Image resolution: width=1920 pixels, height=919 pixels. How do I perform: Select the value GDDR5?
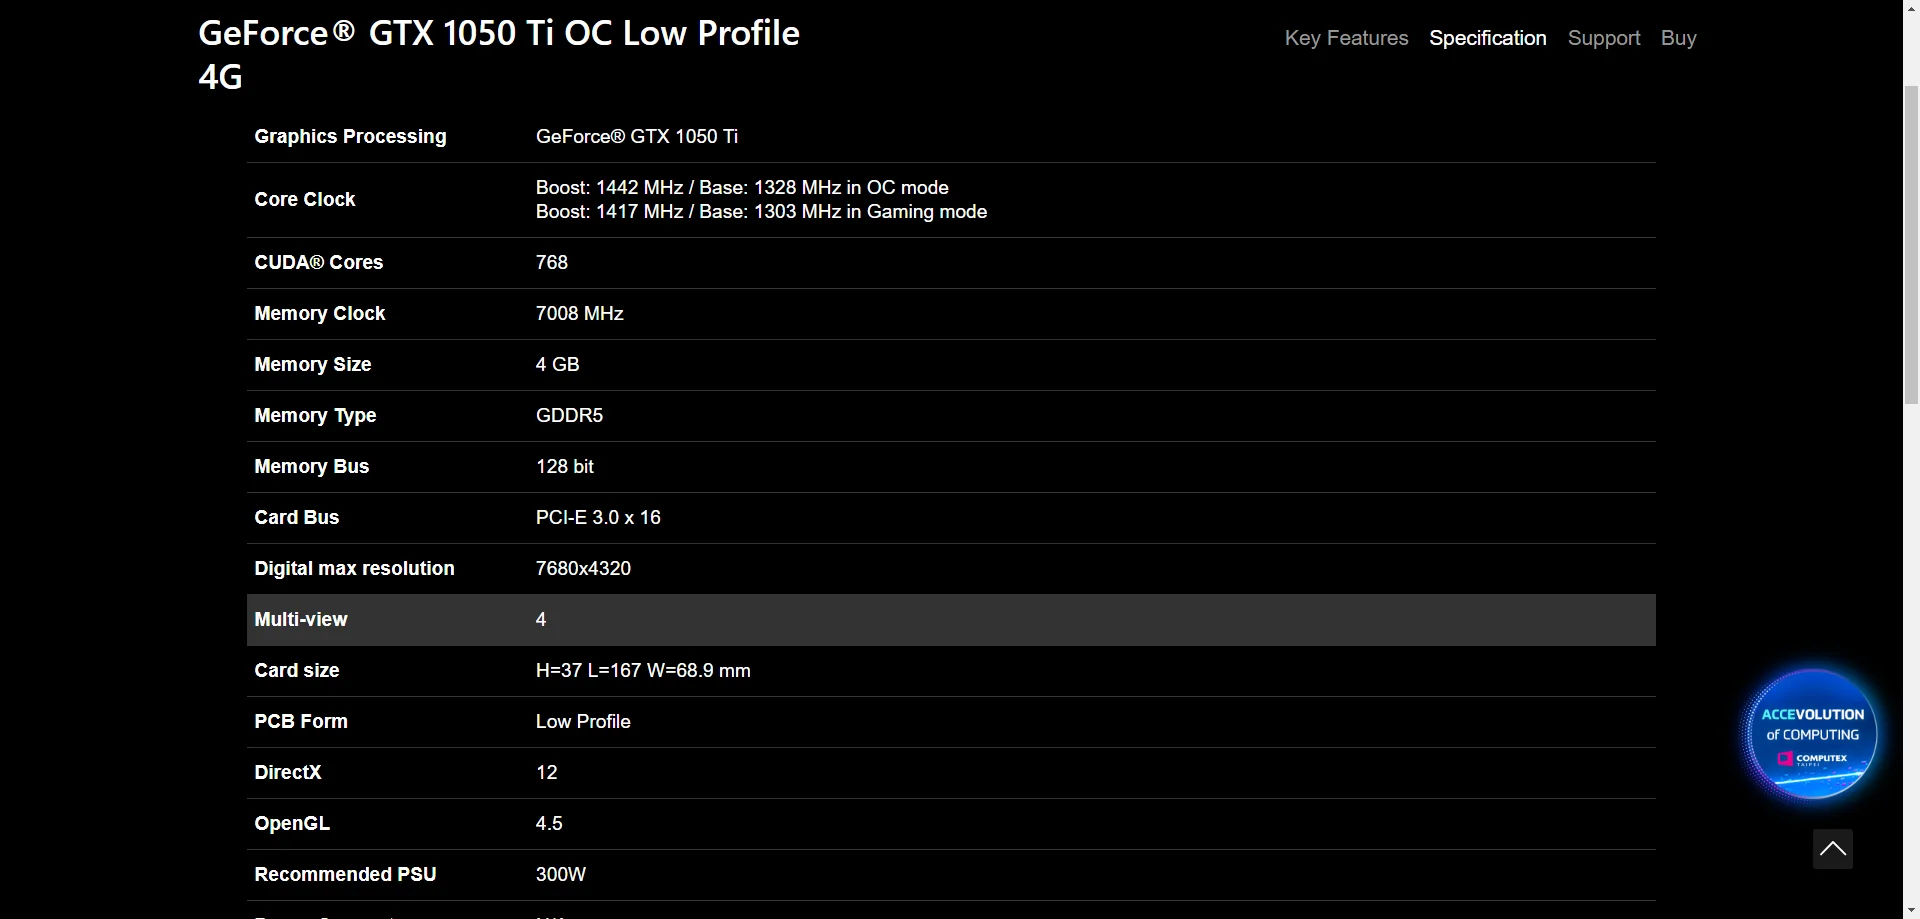pos(569,415)
